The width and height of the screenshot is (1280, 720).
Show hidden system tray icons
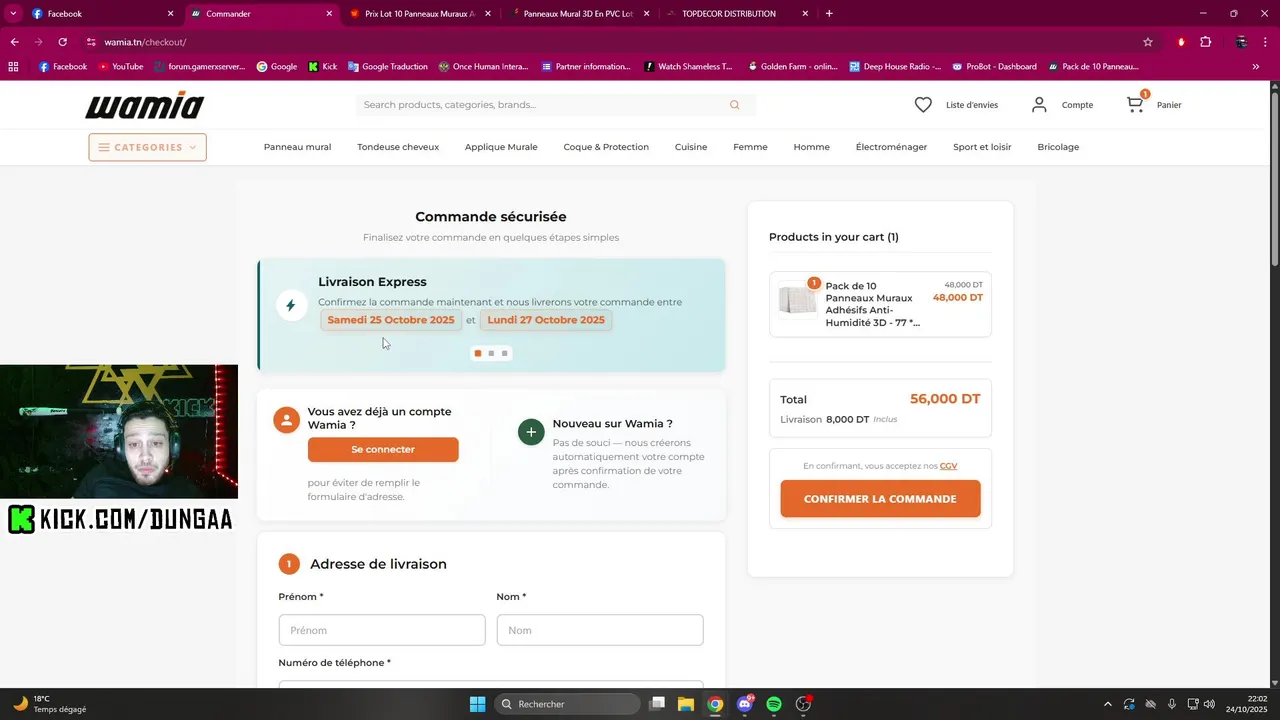pyautogui.click(x=1107, y=704)
